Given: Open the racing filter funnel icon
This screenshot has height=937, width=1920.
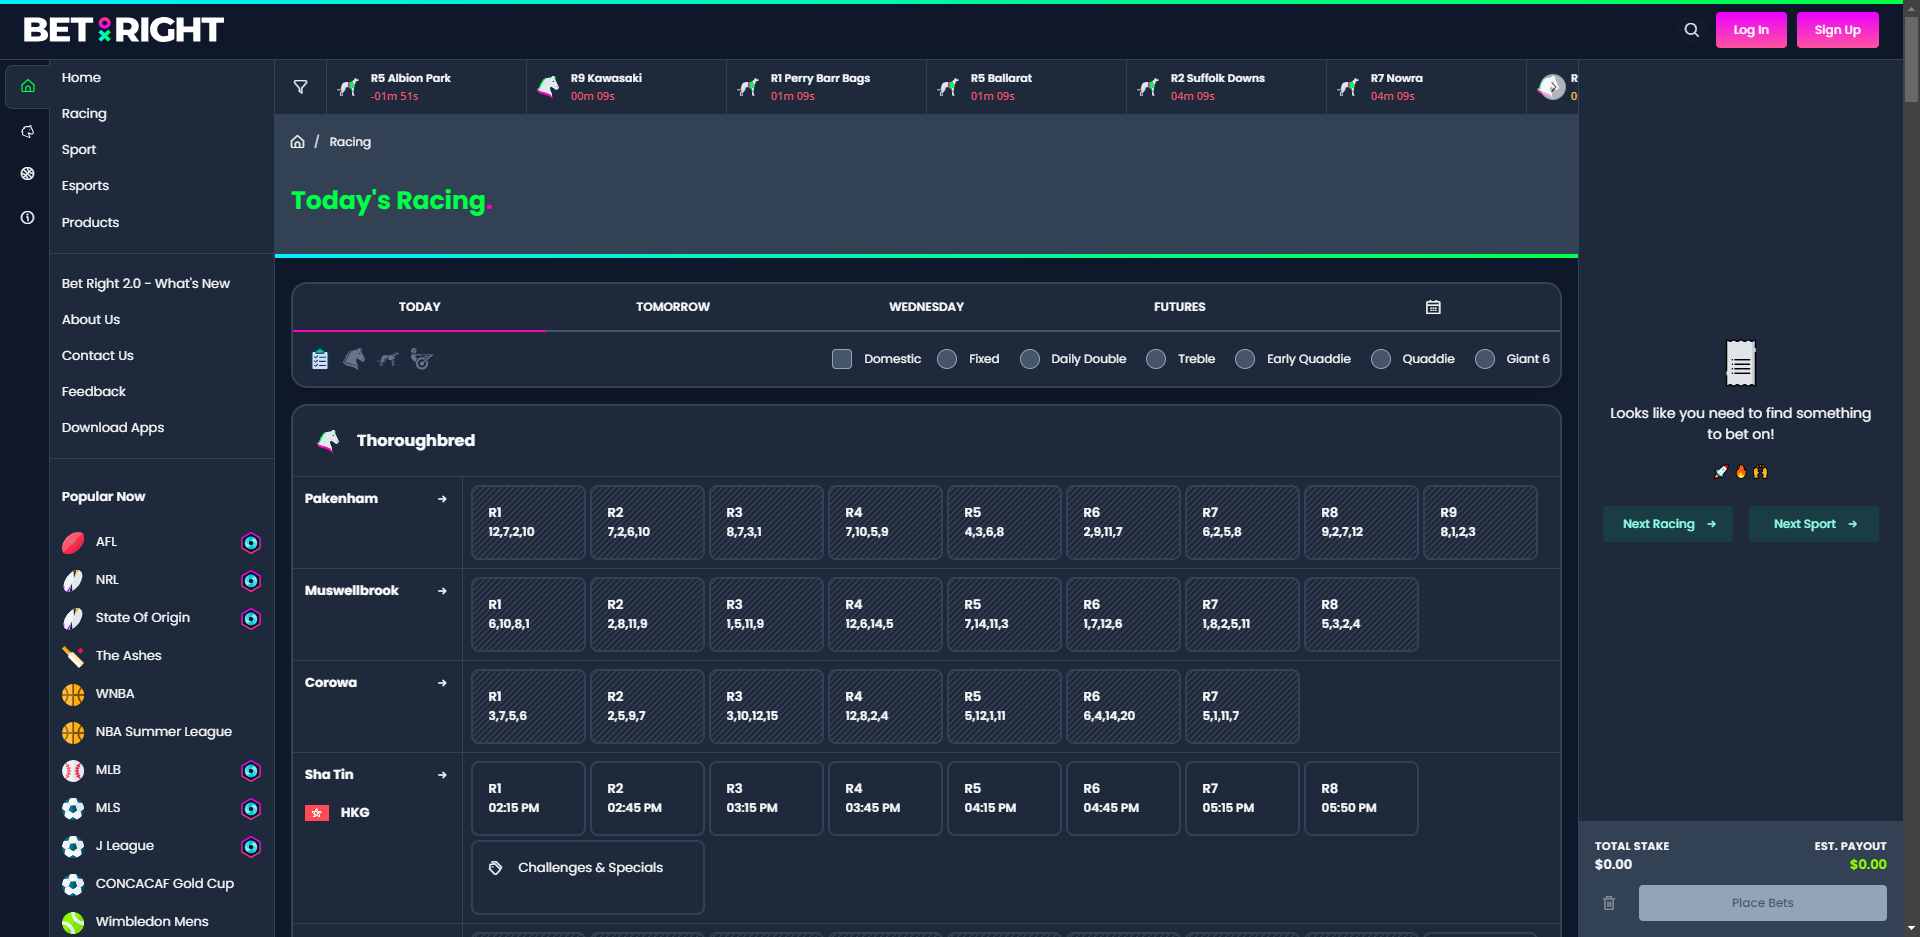Looking at the screenshot, I should (x=300, y=87).
